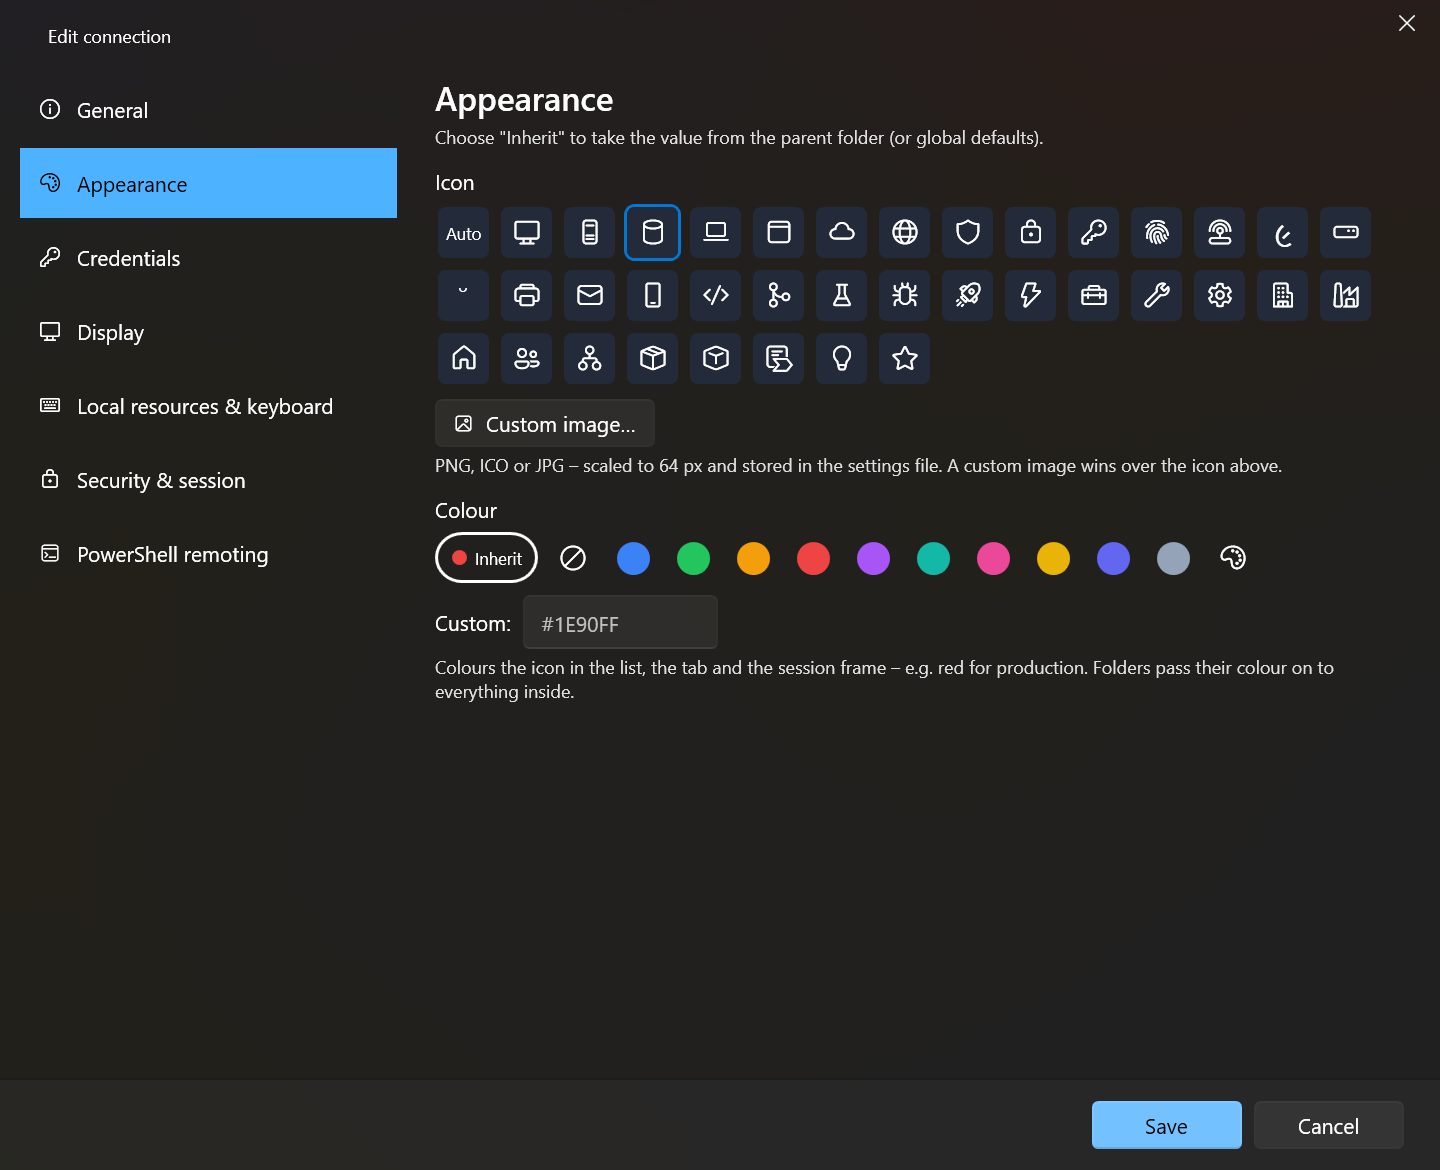Select the gear icon in the icon grid

tap(1220, 296)
